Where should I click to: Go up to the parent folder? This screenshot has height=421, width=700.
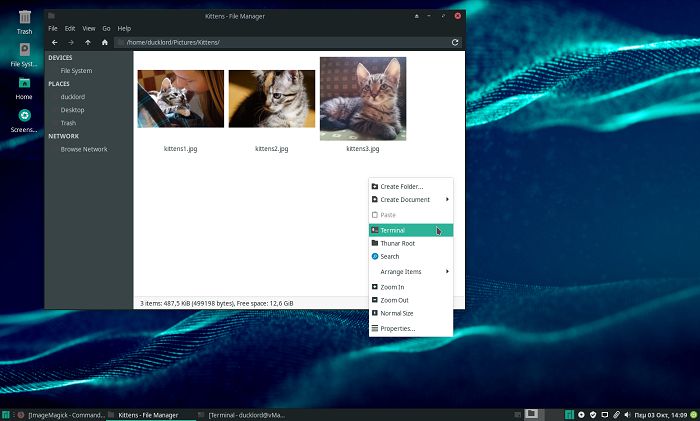pos(88,43)
